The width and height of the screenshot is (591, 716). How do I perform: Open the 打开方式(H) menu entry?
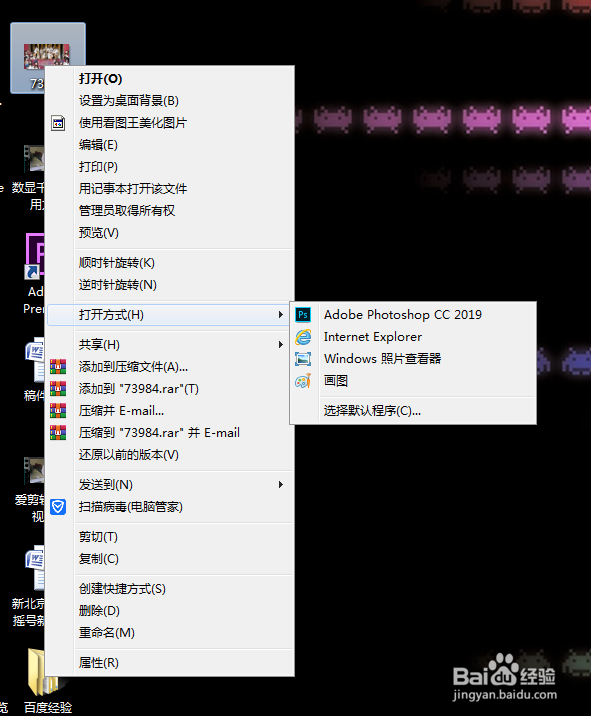(x=169, y=315)
